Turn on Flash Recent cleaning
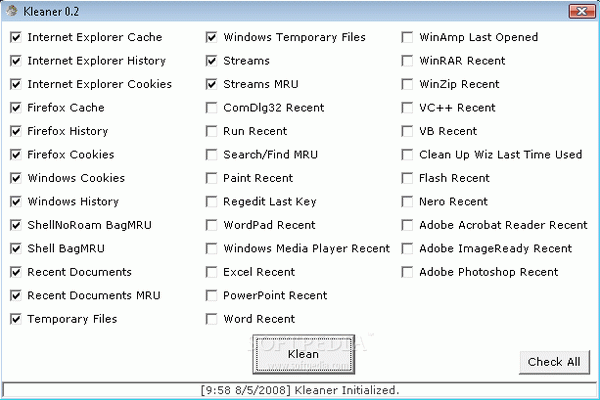 click(408, 178)
